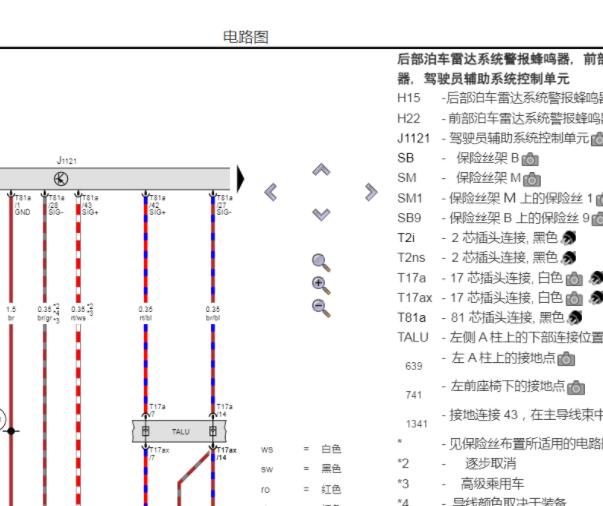Click 保险丝架 M 上的保险丝 1 text
Screen dimensions: 603x506
click(x=521, y=198)
